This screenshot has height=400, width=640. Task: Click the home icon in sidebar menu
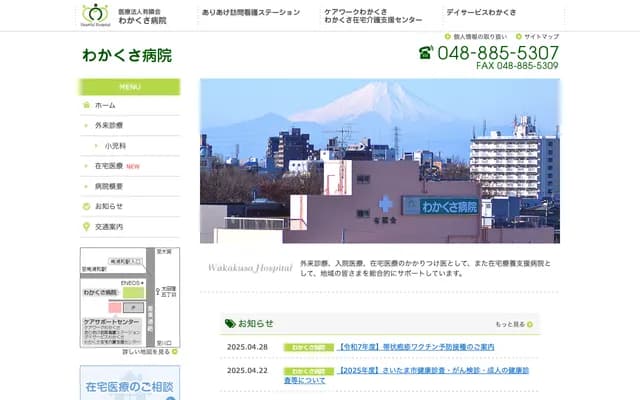[x=87, y=105]
